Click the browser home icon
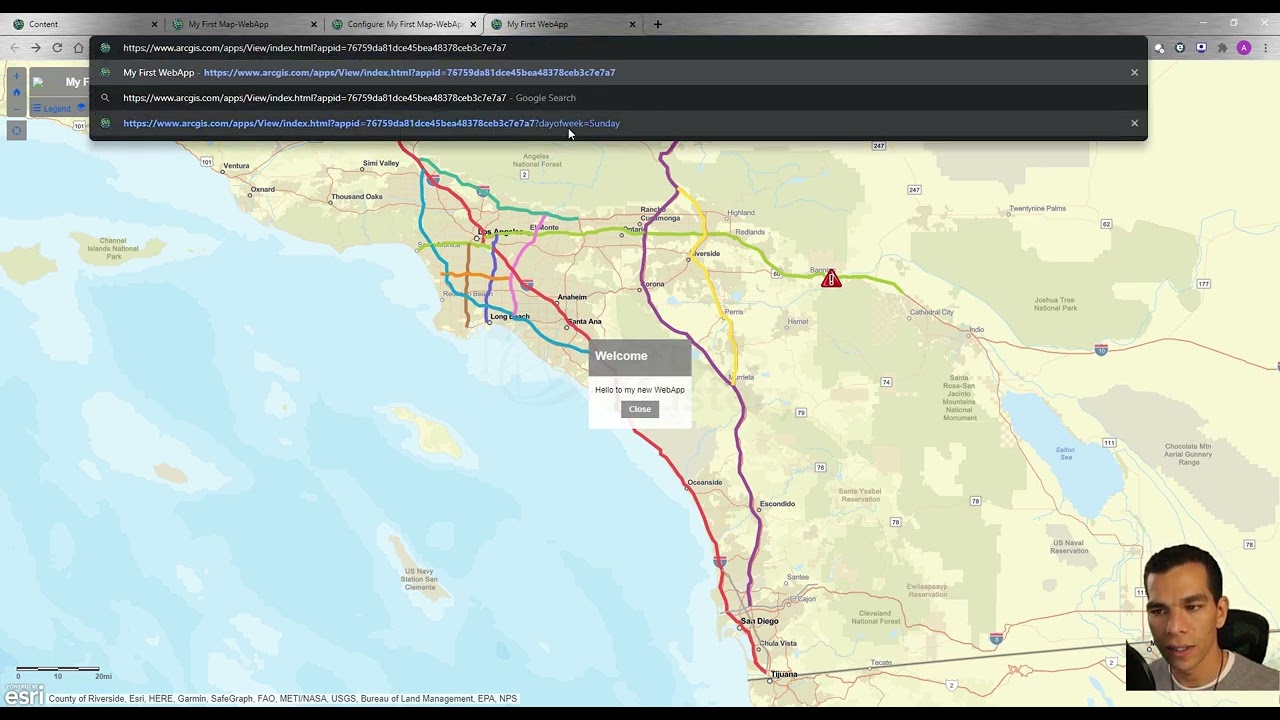Image resolution: width=1280 pixels, height=720 pixels. pyautogui.click(x=79, y=48)
